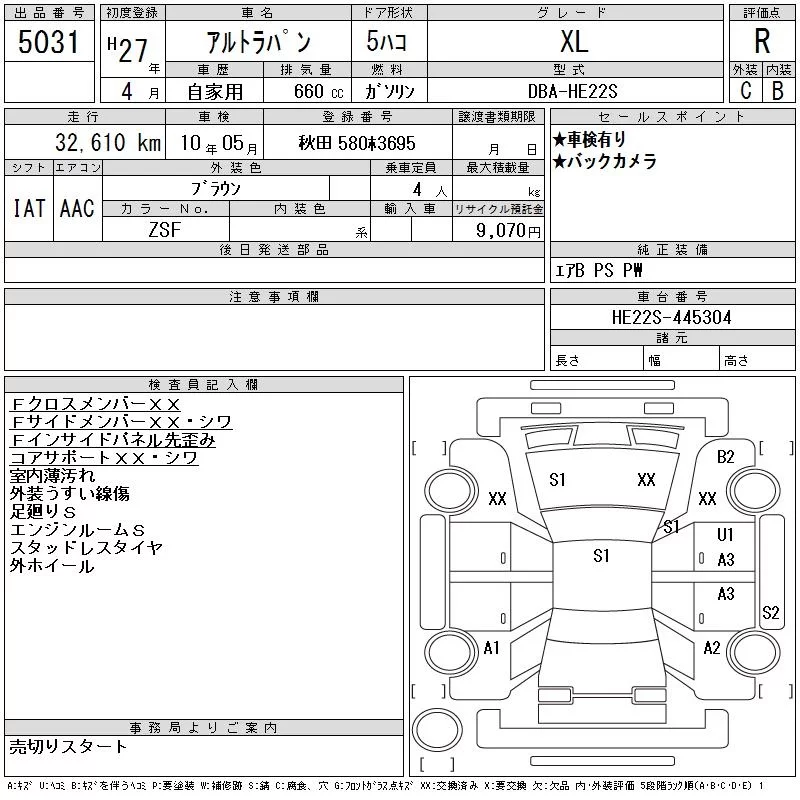Screen dimensions: 800x800
Task: Click the 検査員記入欄 section header
Action: tap(204, 385)
